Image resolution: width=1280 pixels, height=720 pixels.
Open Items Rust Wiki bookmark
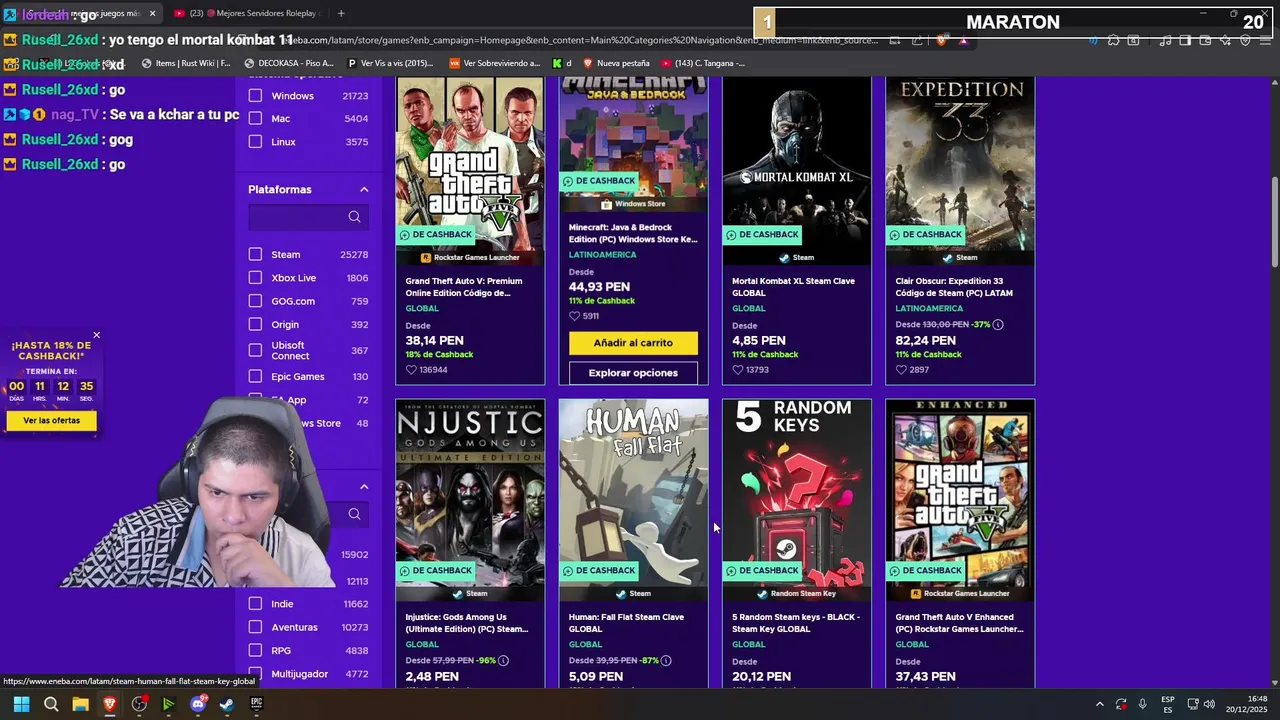coord(186,63)
